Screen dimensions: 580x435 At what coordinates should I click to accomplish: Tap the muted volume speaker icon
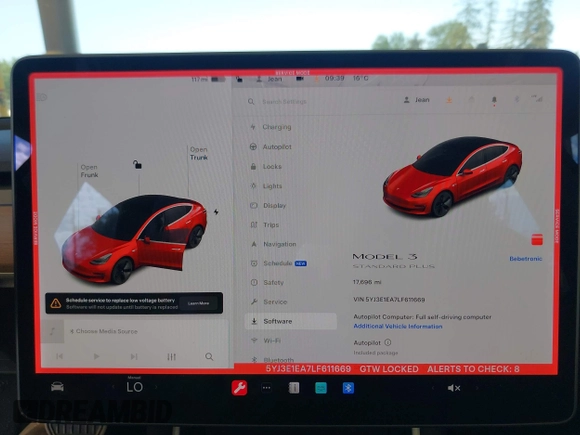pos(454,388)
